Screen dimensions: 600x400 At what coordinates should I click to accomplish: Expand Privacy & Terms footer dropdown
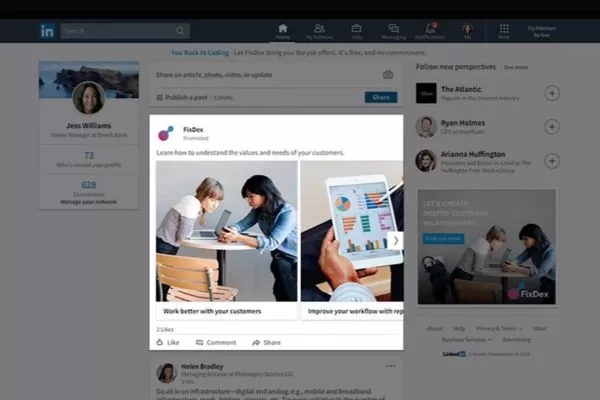pos(499,328)
